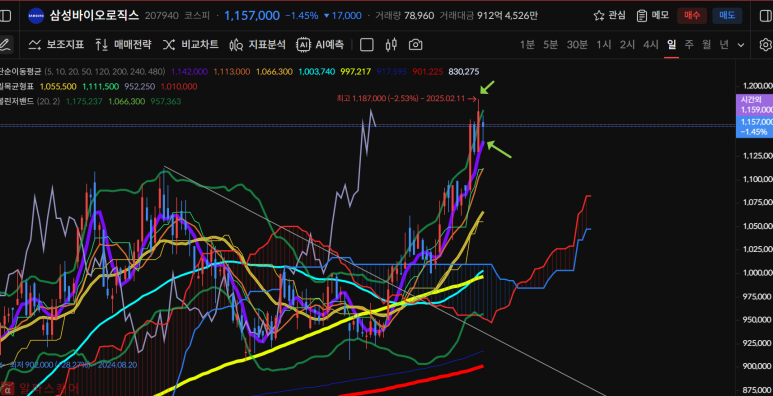This screenshot has height=396, width=773.
Task: Switch to 1시 hourly interval
Action: click(x=603, y=45)
